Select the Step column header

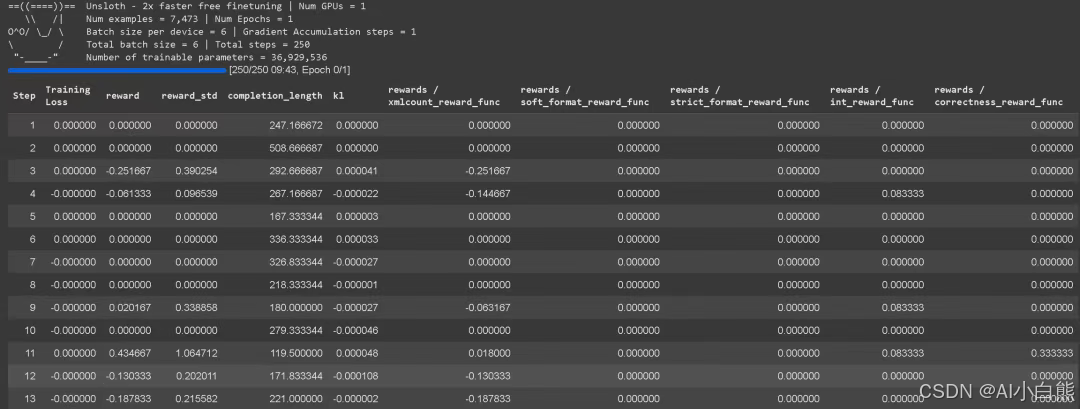pyautogui.click(x=24, y=96)
